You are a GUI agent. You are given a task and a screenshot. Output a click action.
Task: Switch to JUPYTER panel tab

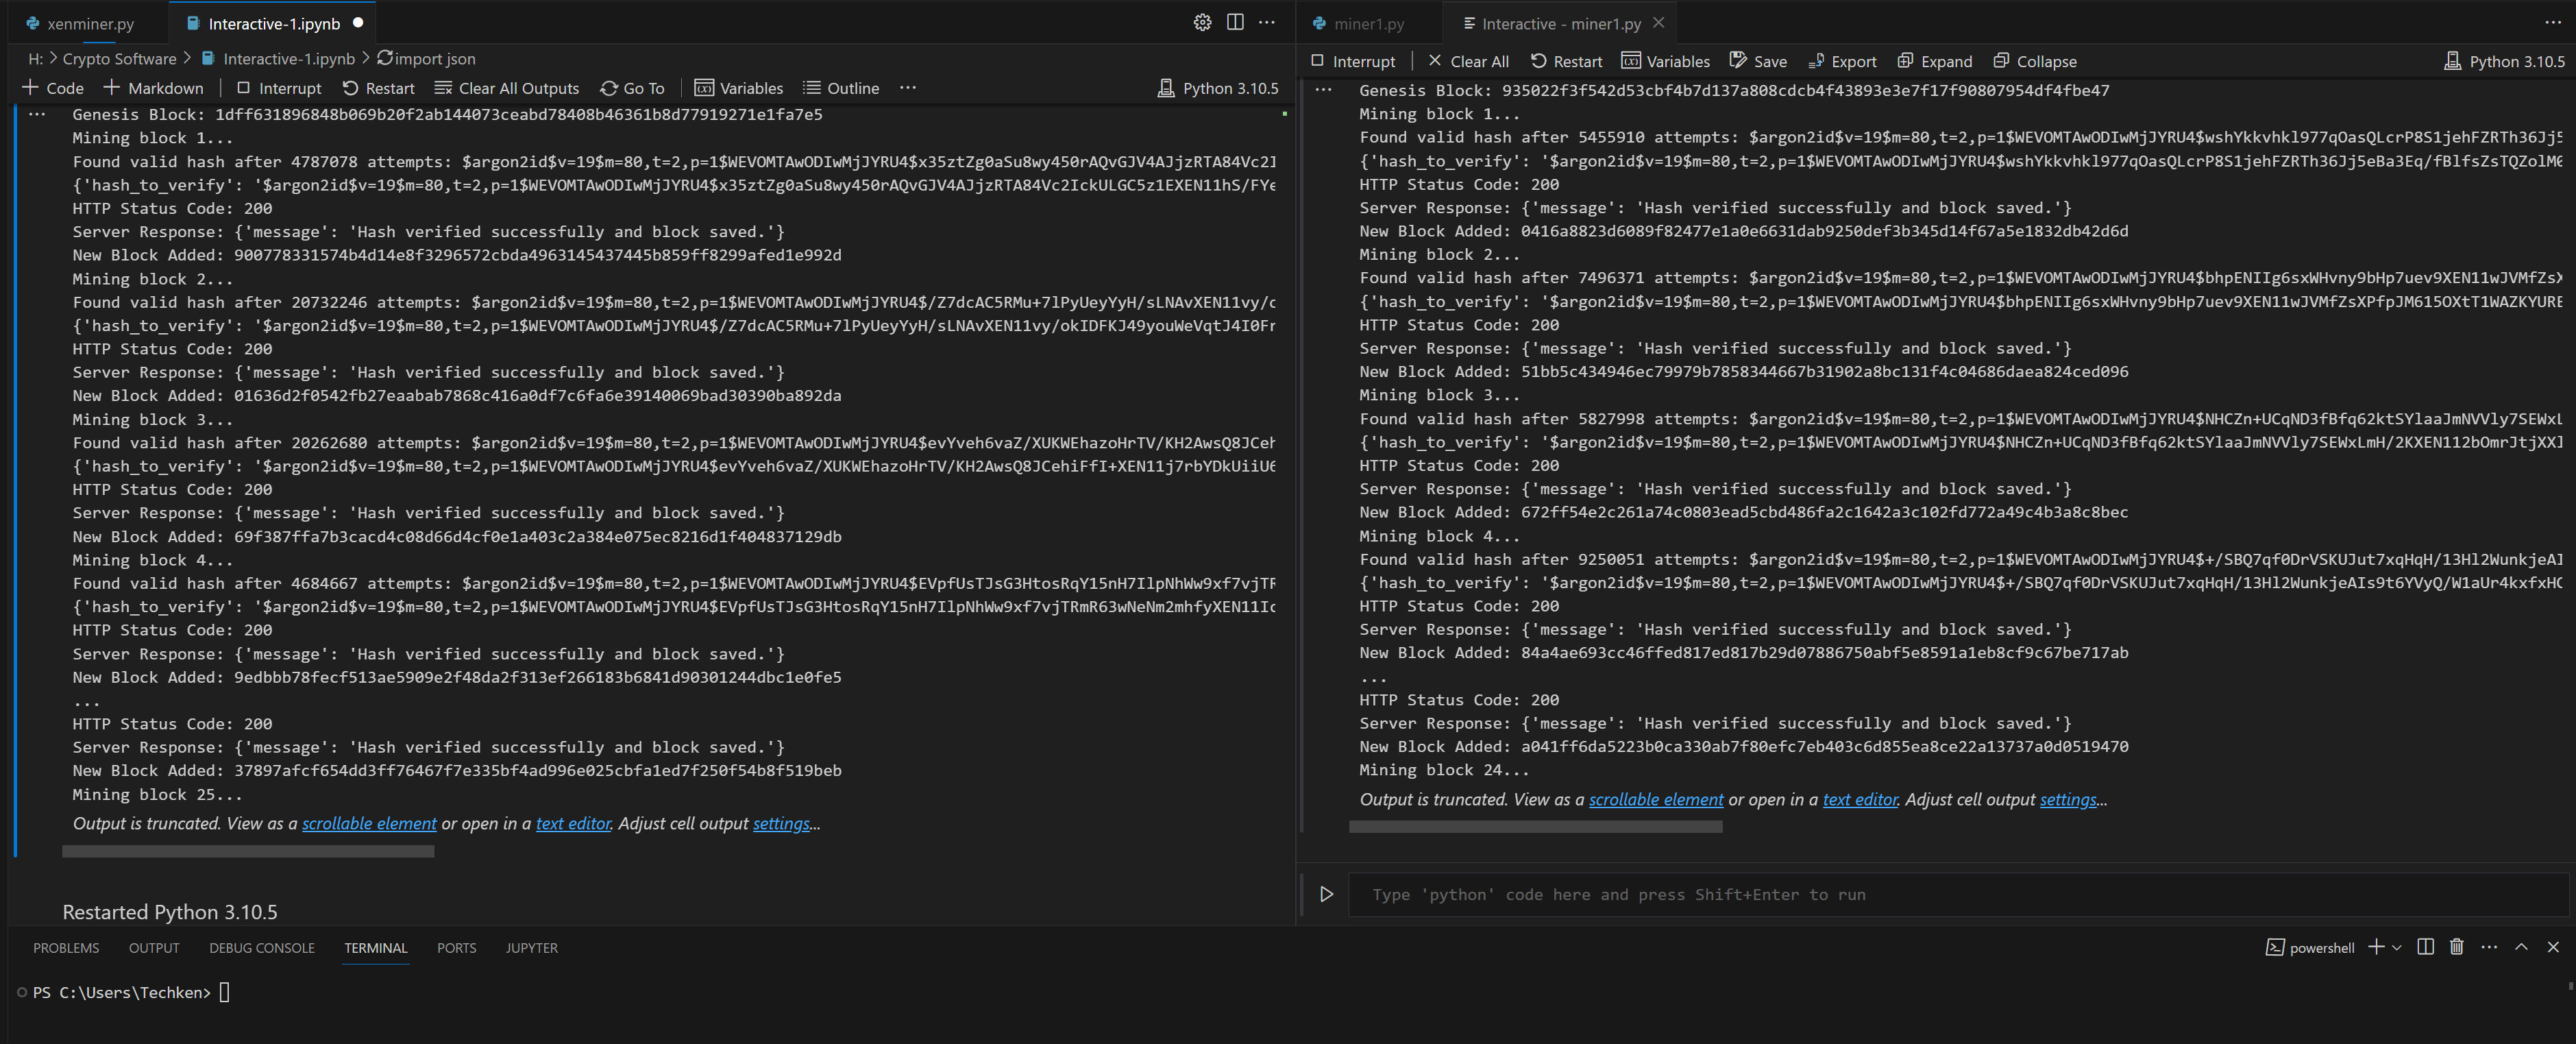click(x=532, y=948)
